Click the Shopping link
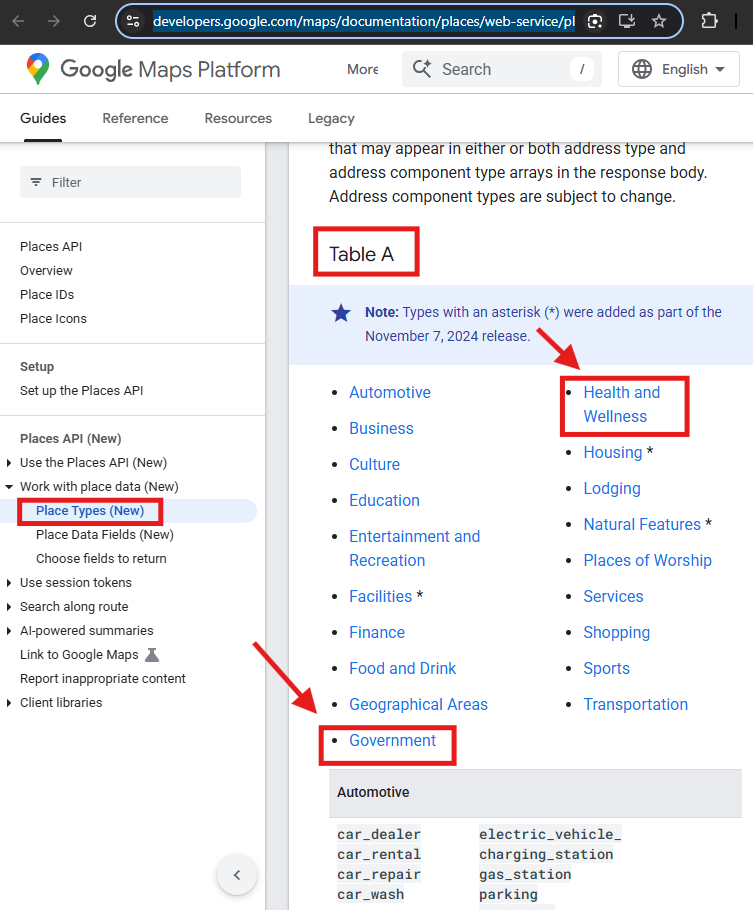This screenshot has height=910, width=753. (617, 632)
